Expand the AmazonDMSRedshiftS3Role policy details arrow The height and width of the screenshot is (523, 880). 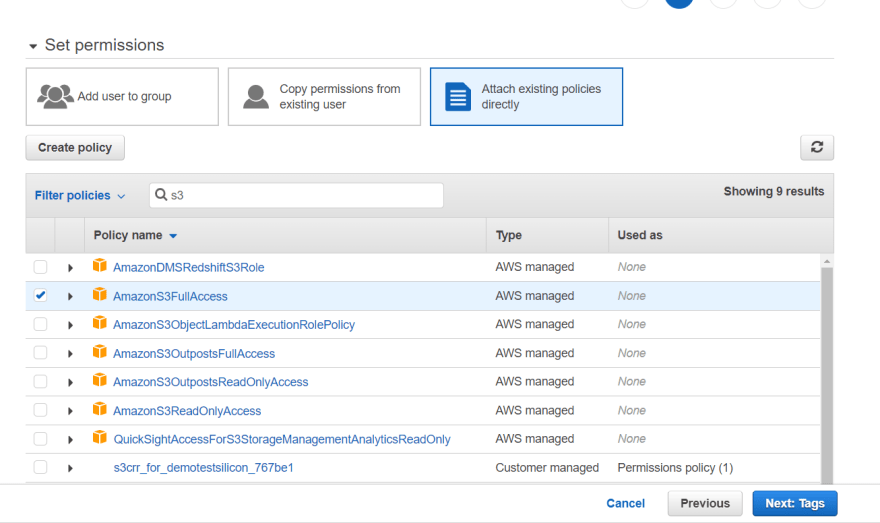(x=70, y=268)
